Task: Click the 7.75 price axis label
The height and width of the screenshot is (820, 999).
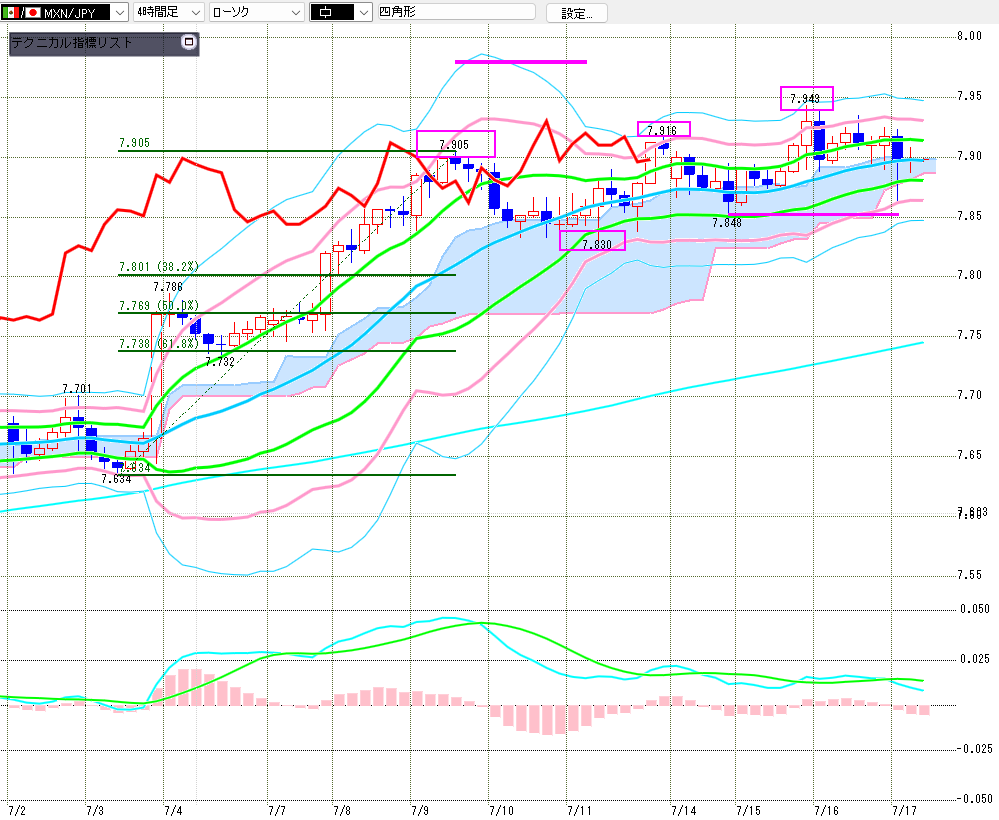Action: 970,335
